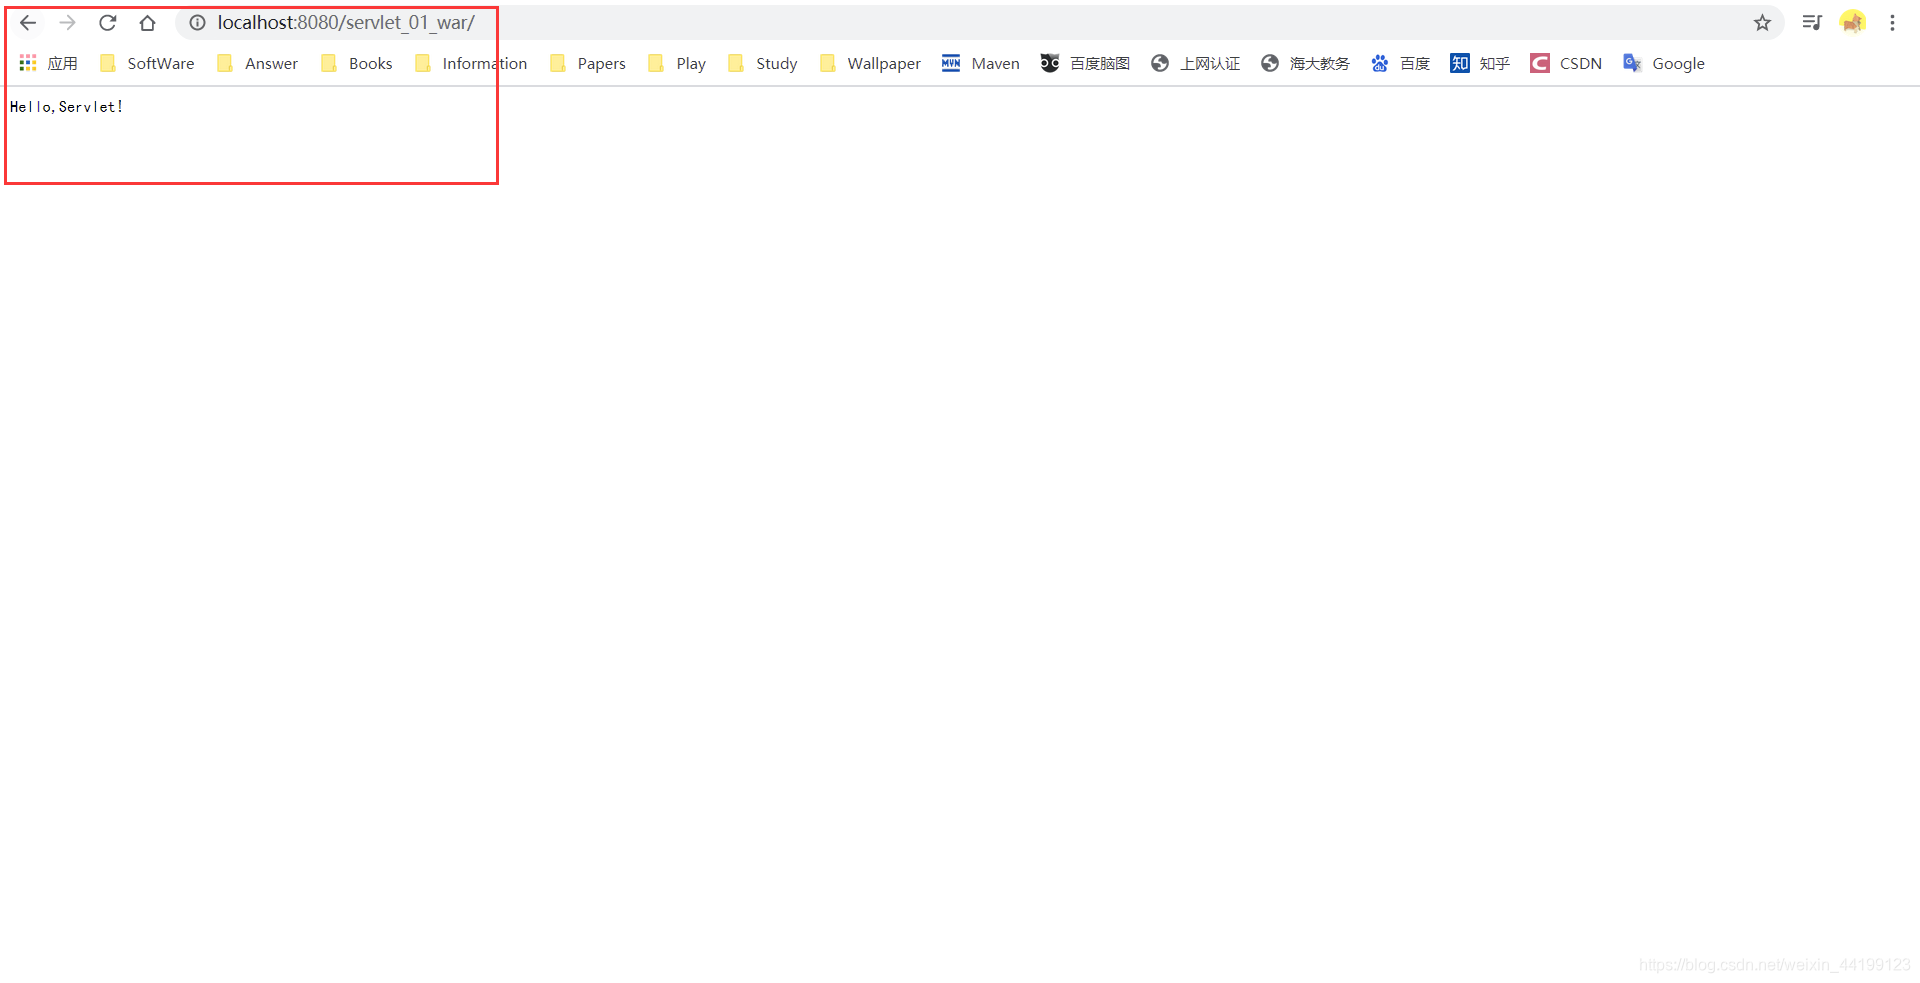Open the Maven bookmark
Viewport: 1920px width, 983px height.
(981, 63)
